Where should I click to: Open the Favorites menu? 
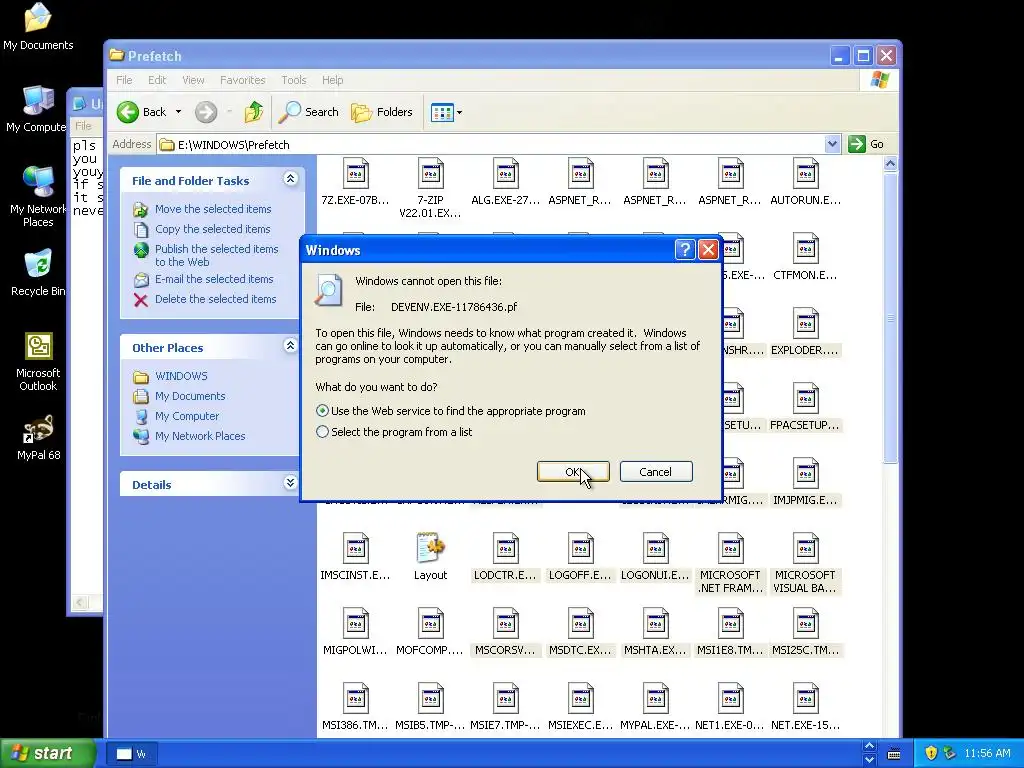pos(242,80)
